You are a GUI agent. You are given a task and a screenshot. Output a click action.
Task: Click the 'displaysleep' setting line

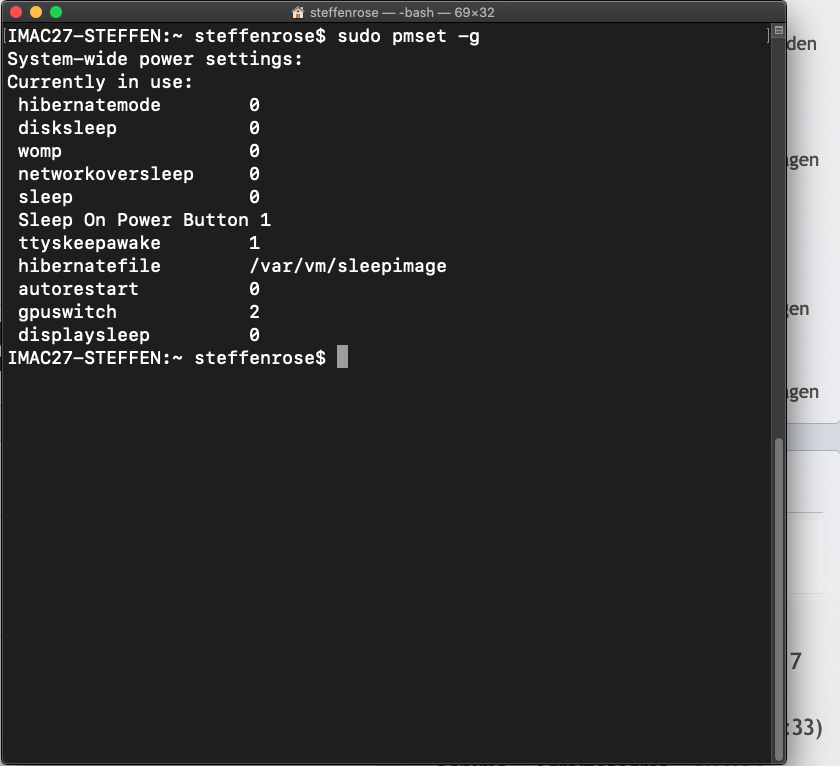pyautogui.click(x=83, y=335)
